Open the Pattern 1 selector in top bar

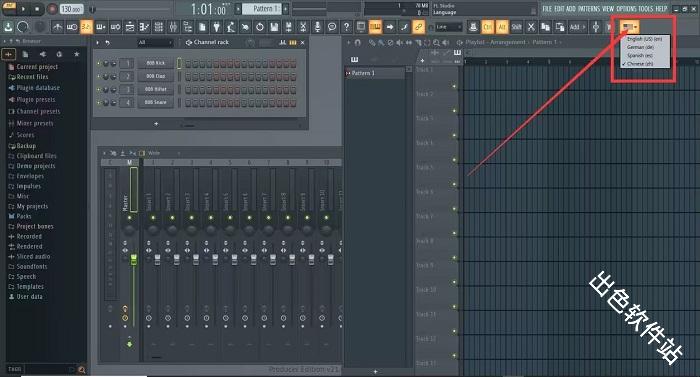click(x=262, y=8)
